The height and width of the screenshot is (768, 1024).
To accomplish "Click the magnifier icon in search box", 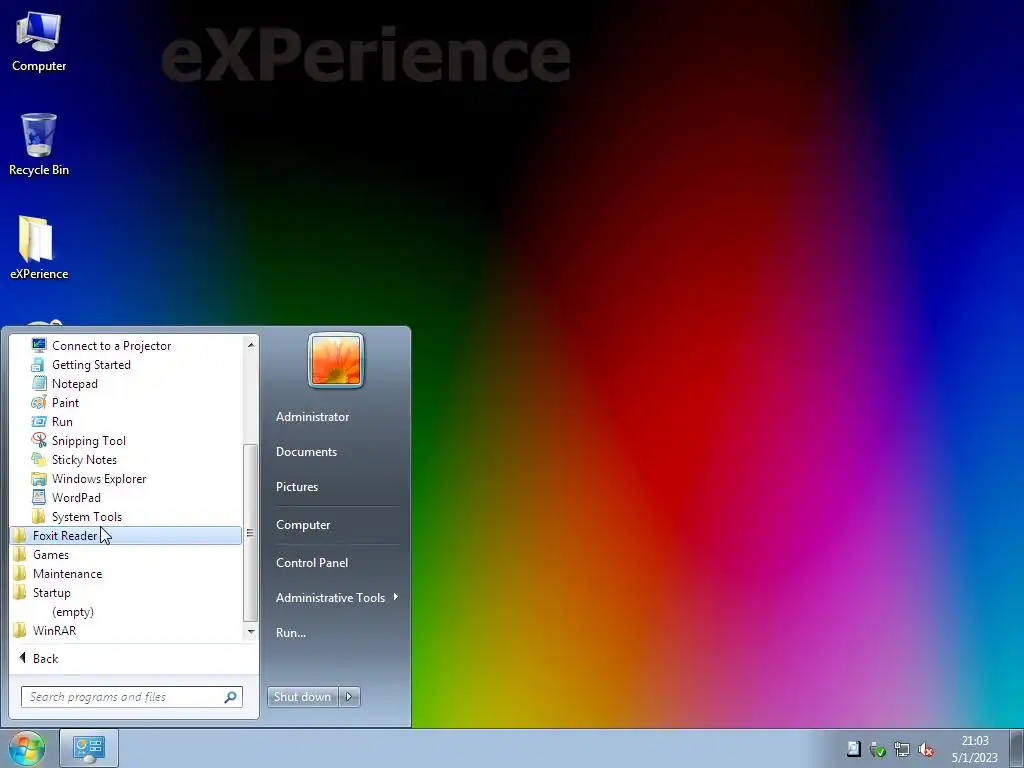I will (230, 697).
